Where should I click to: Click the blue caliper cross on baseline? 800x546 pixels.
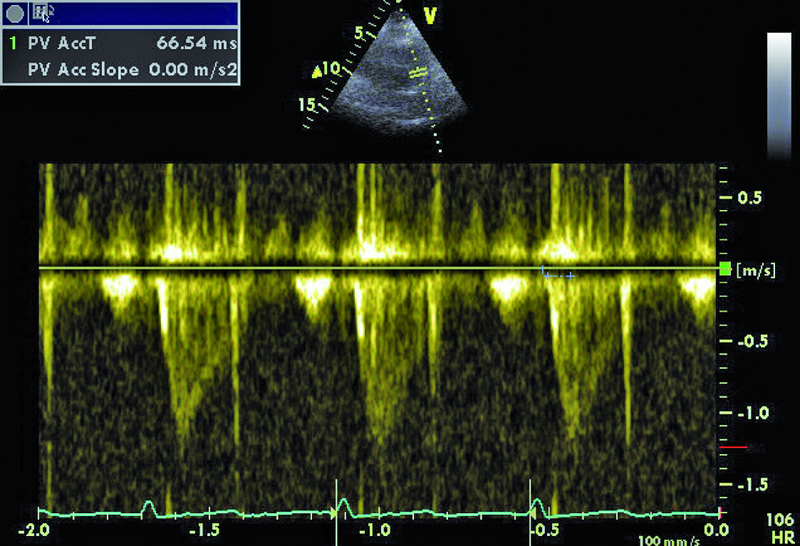point(545,271)
